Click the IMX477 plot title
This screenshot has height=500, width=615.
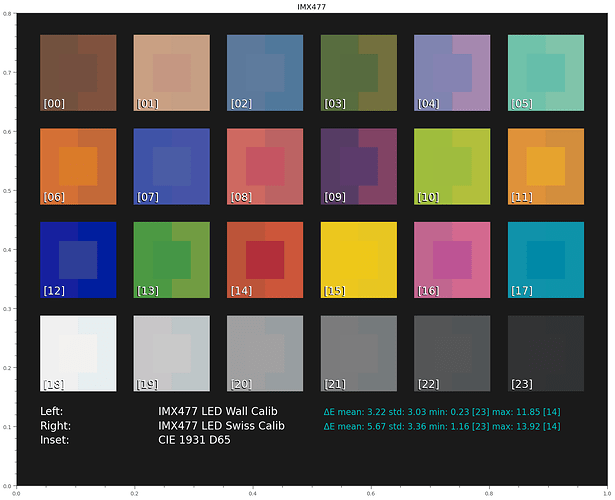(311, 7)
